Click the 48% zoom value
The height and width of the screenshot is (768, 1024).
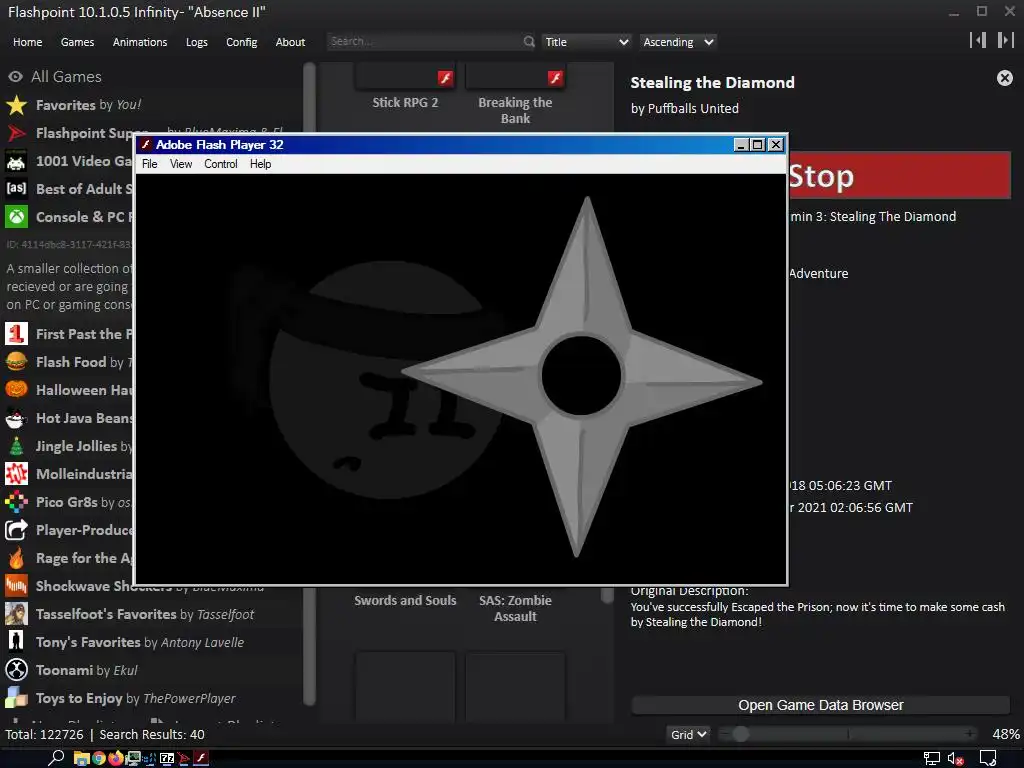click(x=1006, y=734)
